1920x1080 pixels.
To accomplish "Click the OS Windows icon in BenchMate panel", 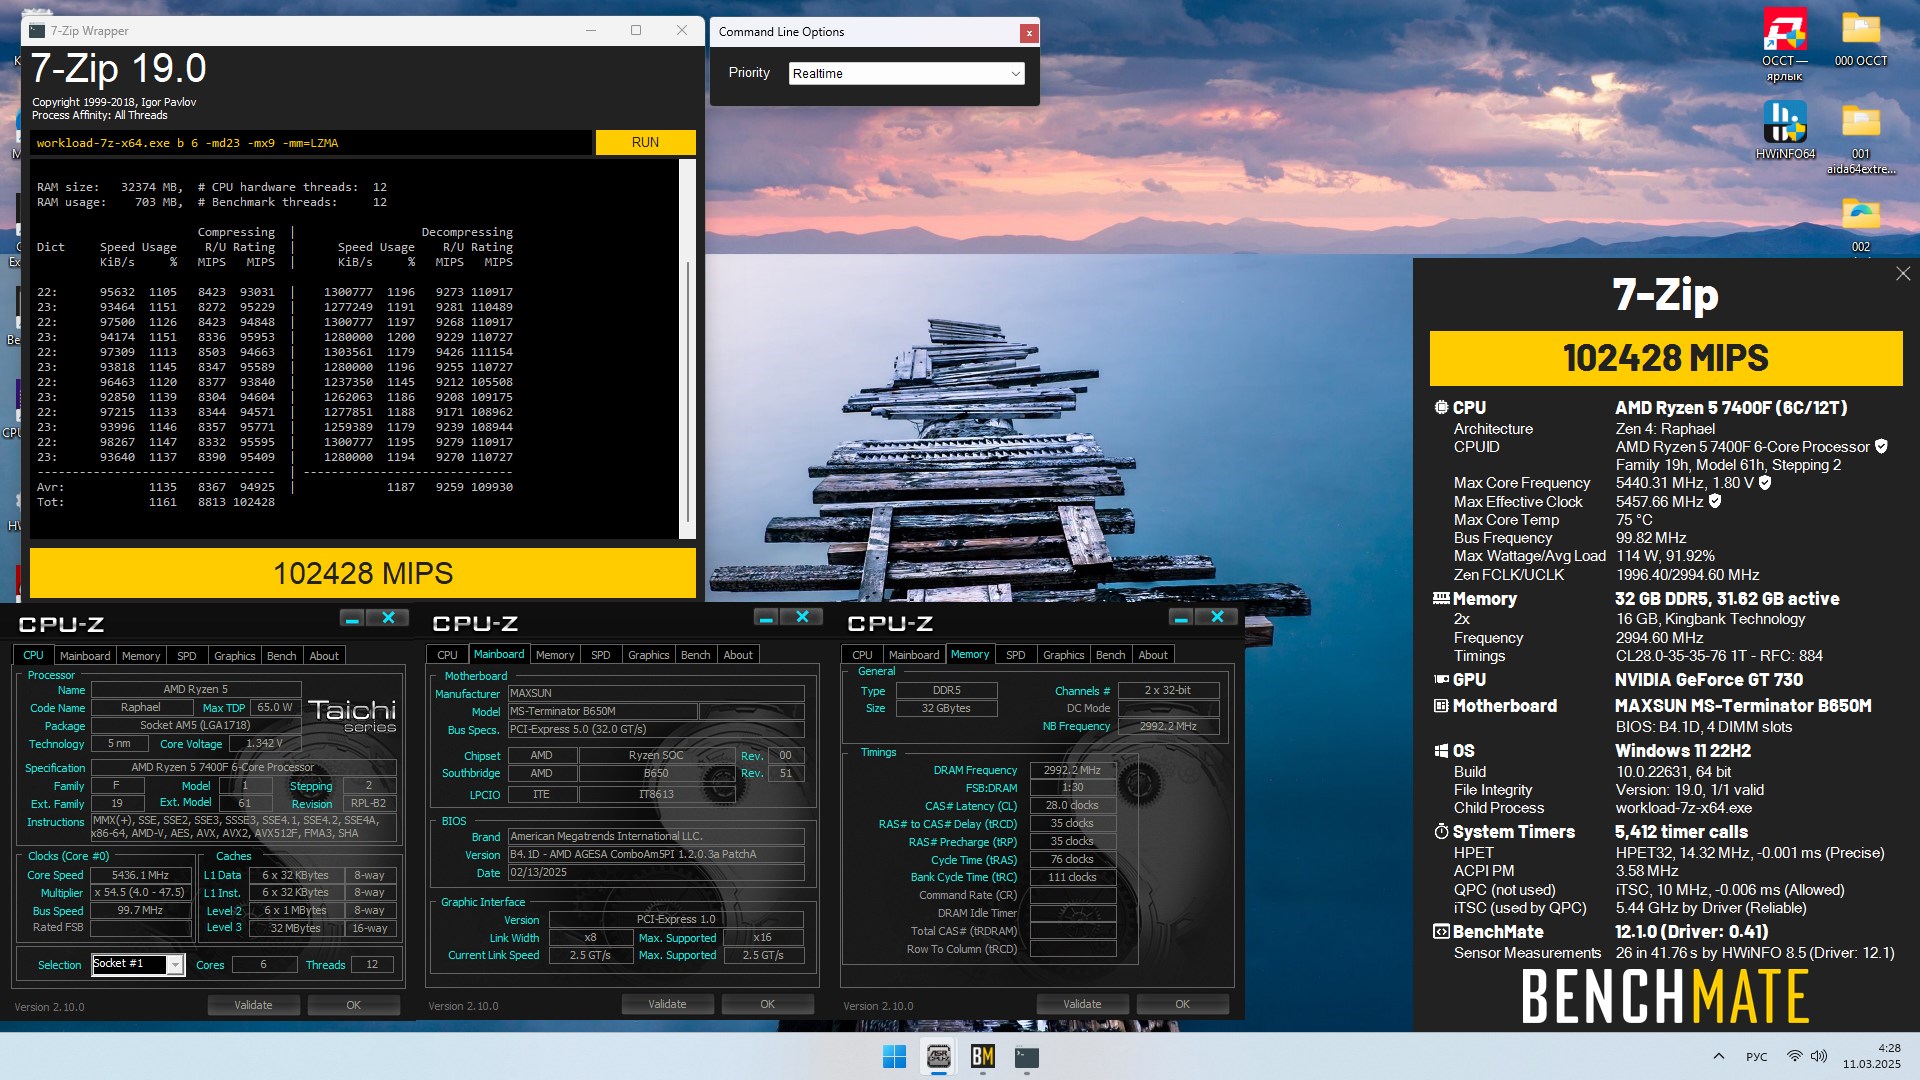I will (1441, 751).
